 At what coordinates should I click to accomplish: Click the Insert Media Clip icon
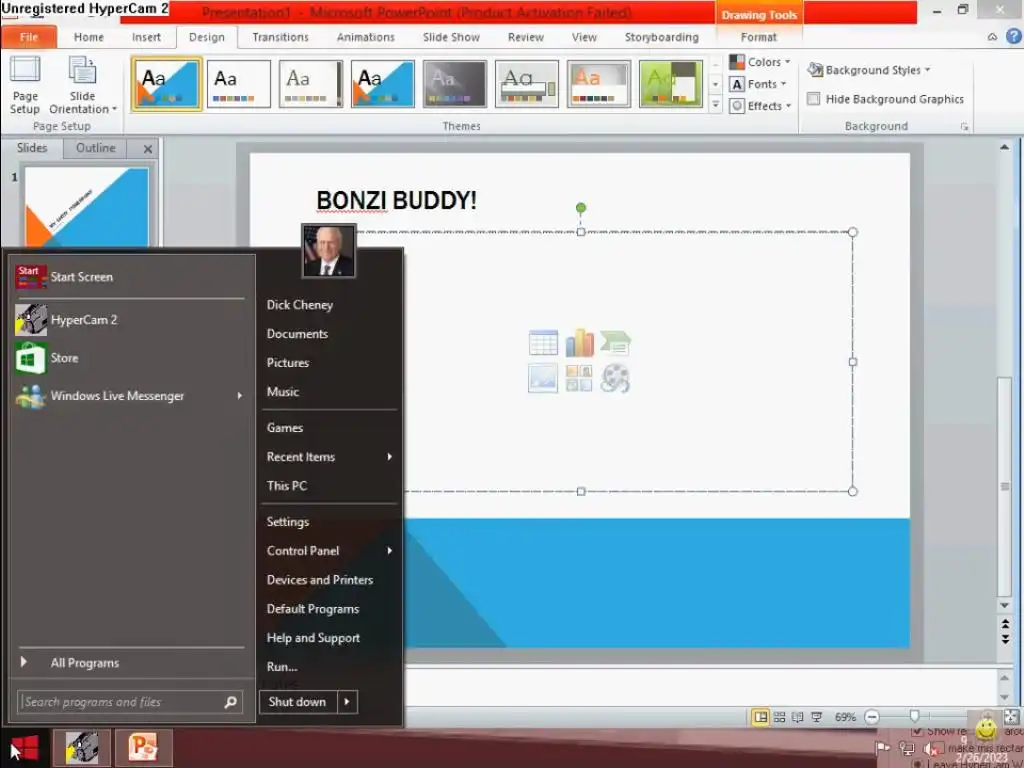(615, 378)
